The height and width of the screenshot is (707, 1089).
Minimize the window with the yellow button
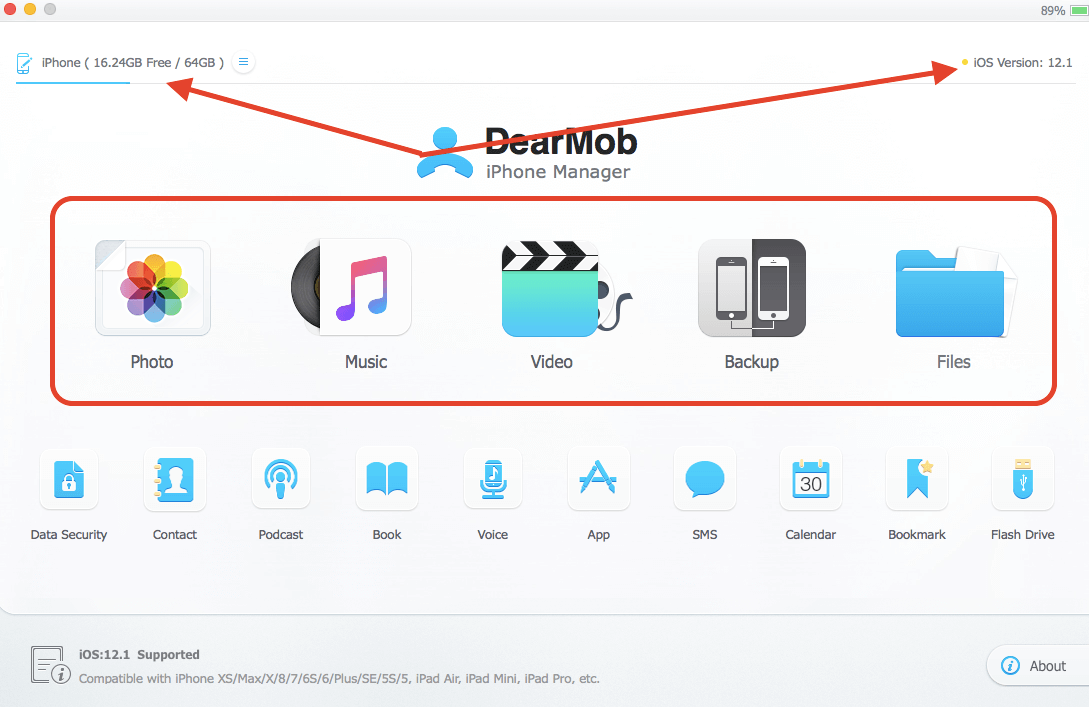click(x=30, y=9)
